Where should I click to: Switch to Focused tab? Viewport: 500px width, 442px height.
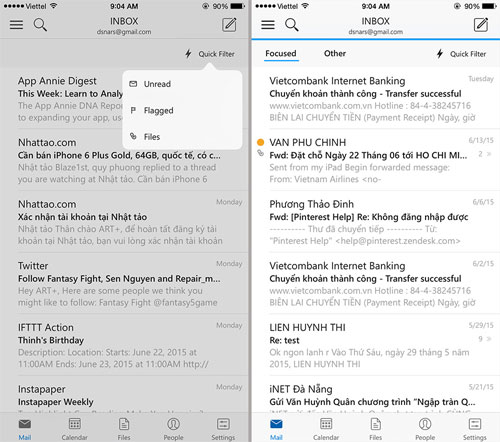[281, 54]
